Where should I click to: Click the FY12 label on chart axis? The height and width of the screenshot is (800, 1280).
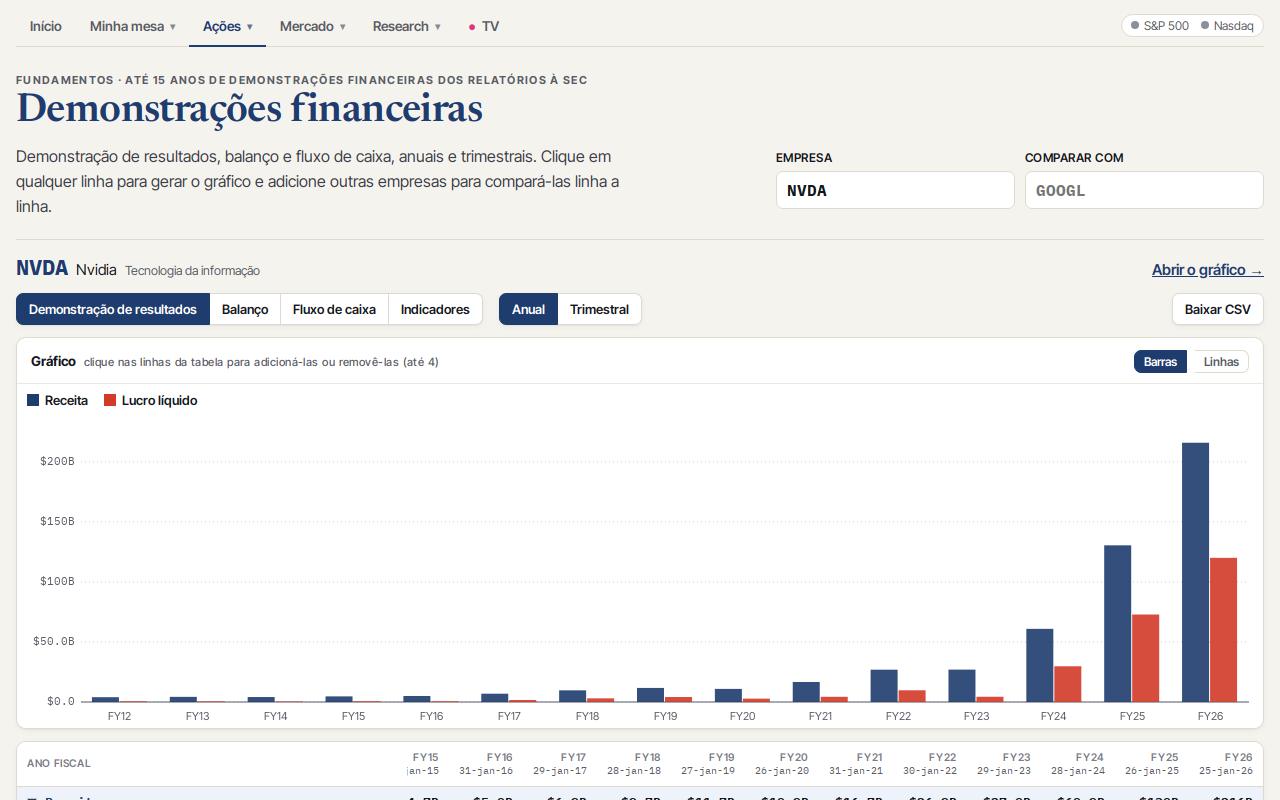(x=119, y=716)
